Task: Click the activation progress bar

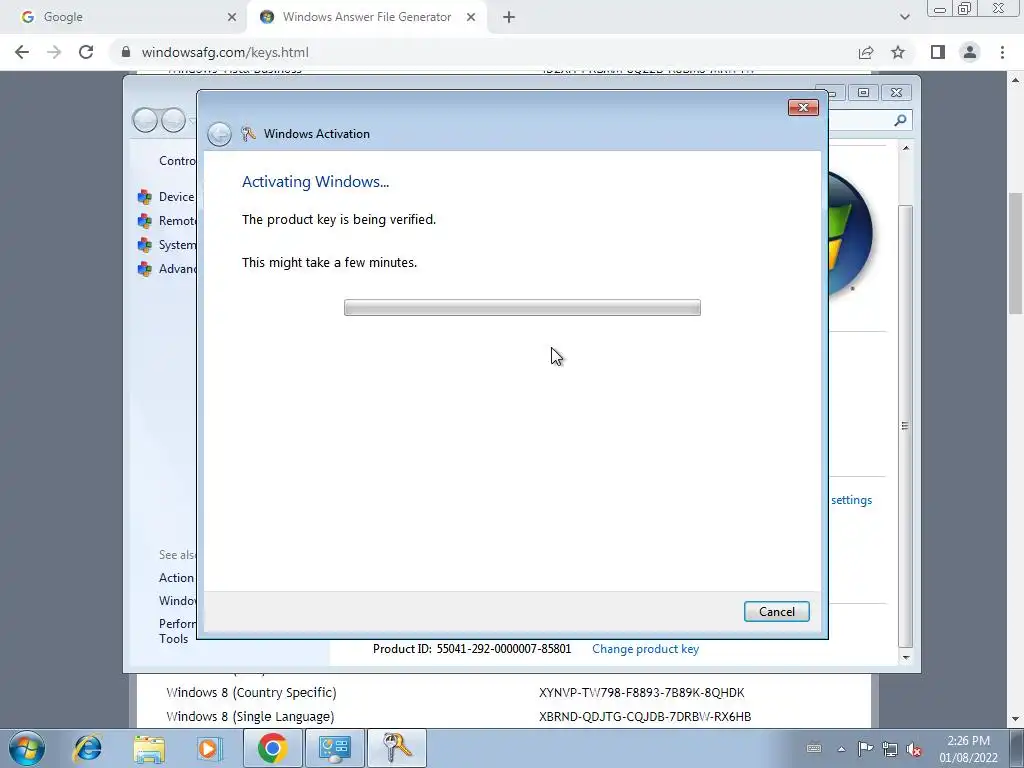Action: 522,308
